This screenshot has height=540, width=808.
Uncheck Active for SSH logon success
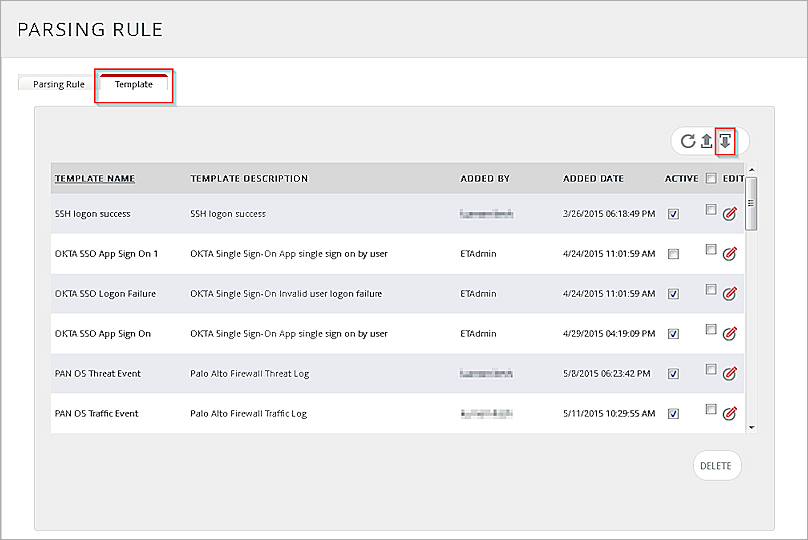(673, 214)
